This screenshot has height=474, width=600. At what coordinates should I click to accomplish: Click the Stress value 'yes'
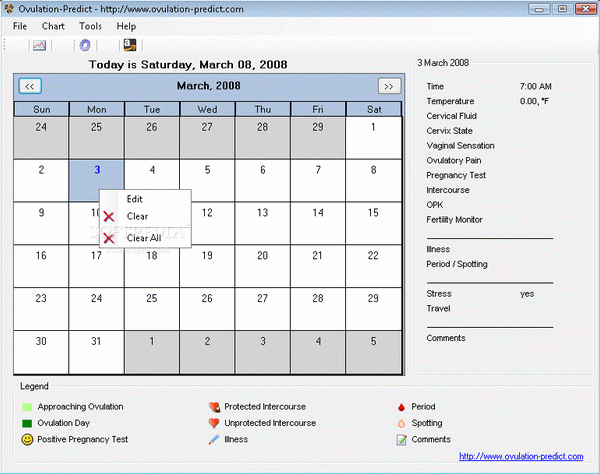tap(527, 294)
